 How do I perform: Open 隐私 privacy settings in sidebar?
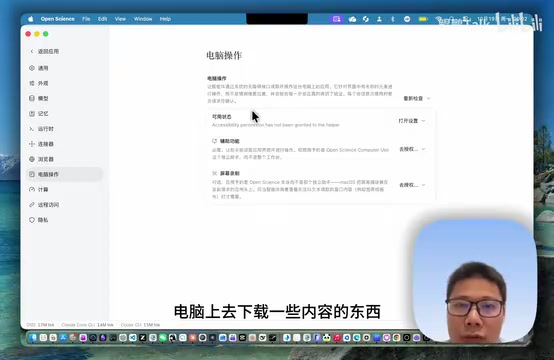click(39, 220)
